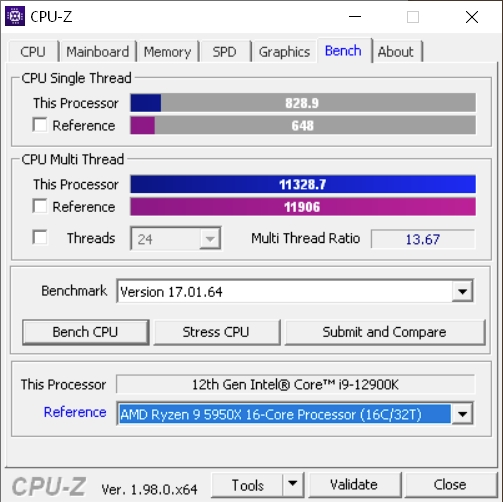The image size is (503, 502).
Task: Open the threads count combo box
Action: click(176, 239)
